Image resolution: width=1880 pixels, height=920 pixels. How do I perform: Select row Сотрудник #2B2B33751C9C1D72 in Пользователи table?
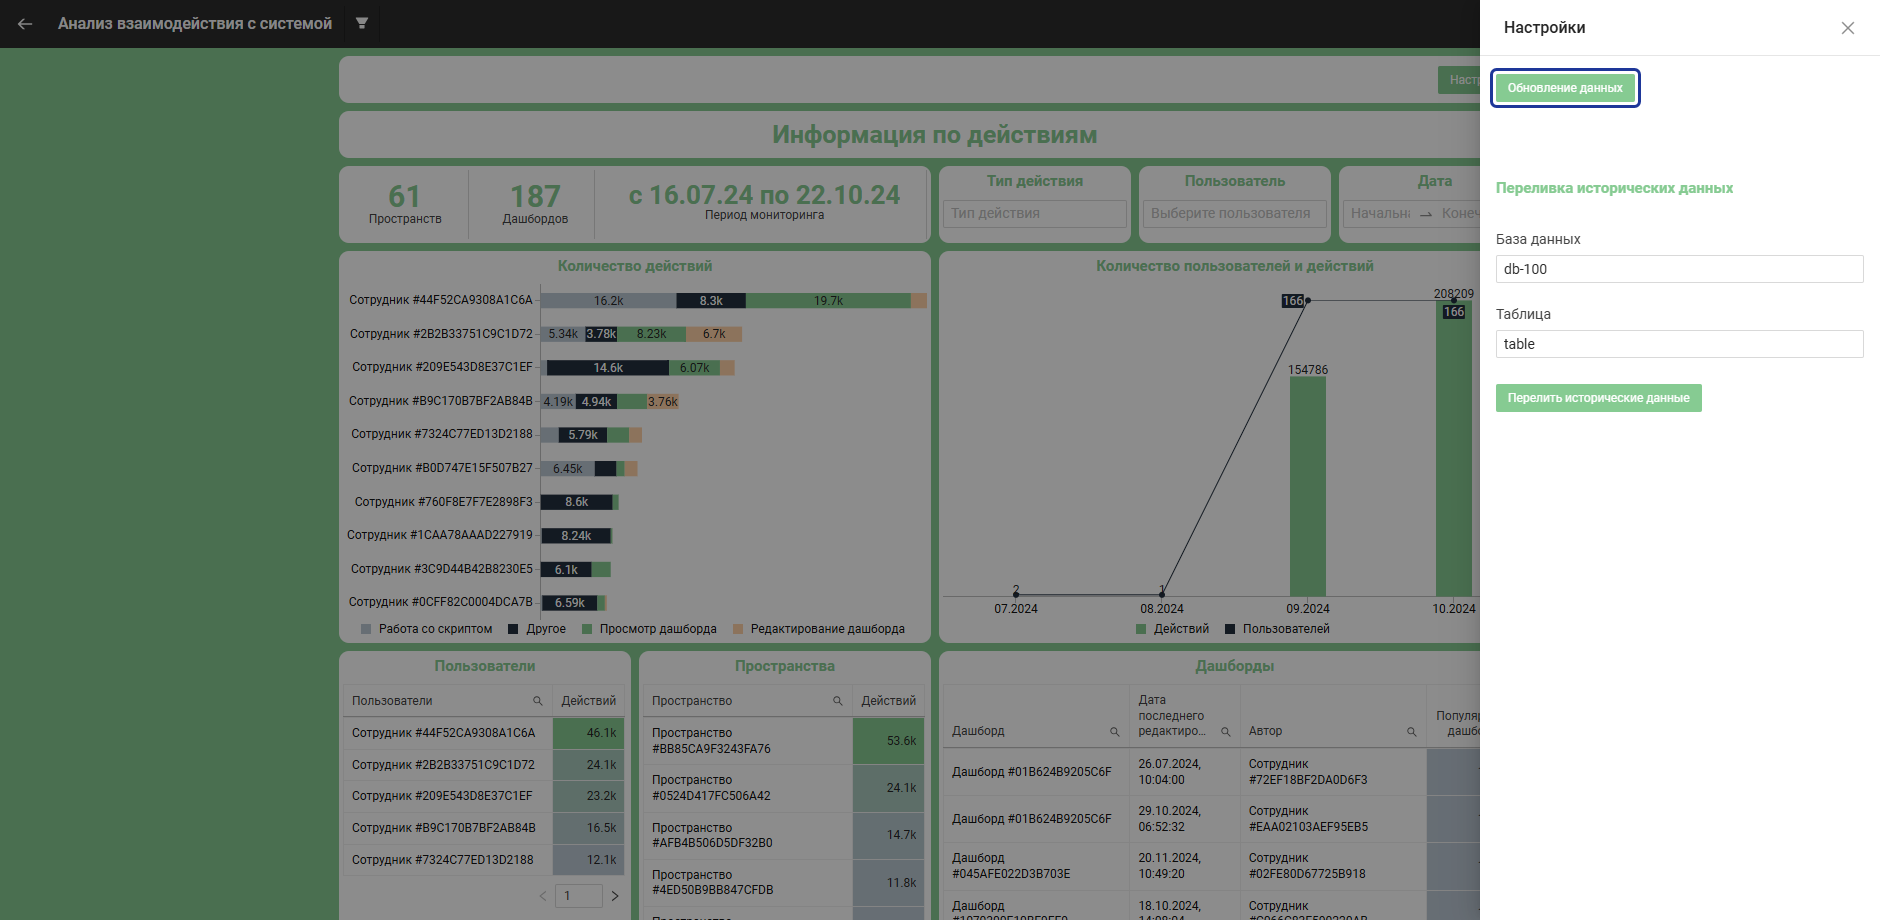tap(484, 765)
